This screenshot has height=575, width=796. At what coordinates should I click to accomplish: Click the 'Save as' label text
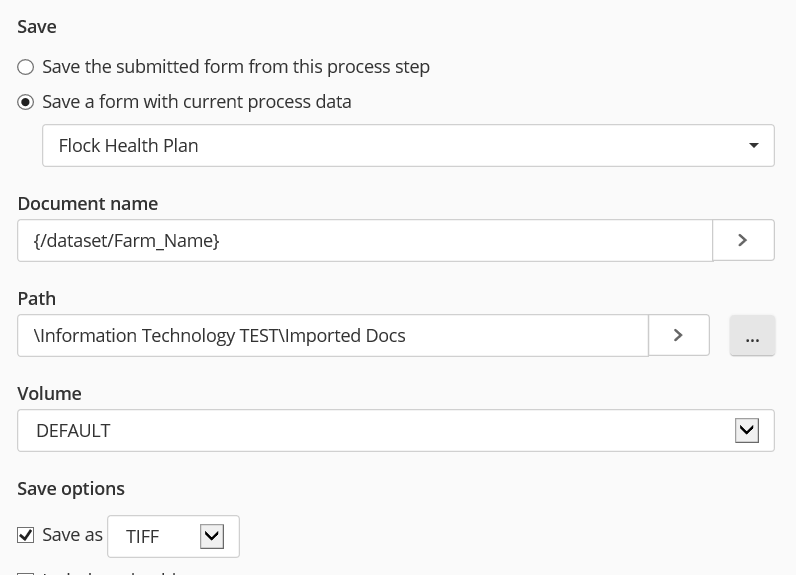point(72,535)
